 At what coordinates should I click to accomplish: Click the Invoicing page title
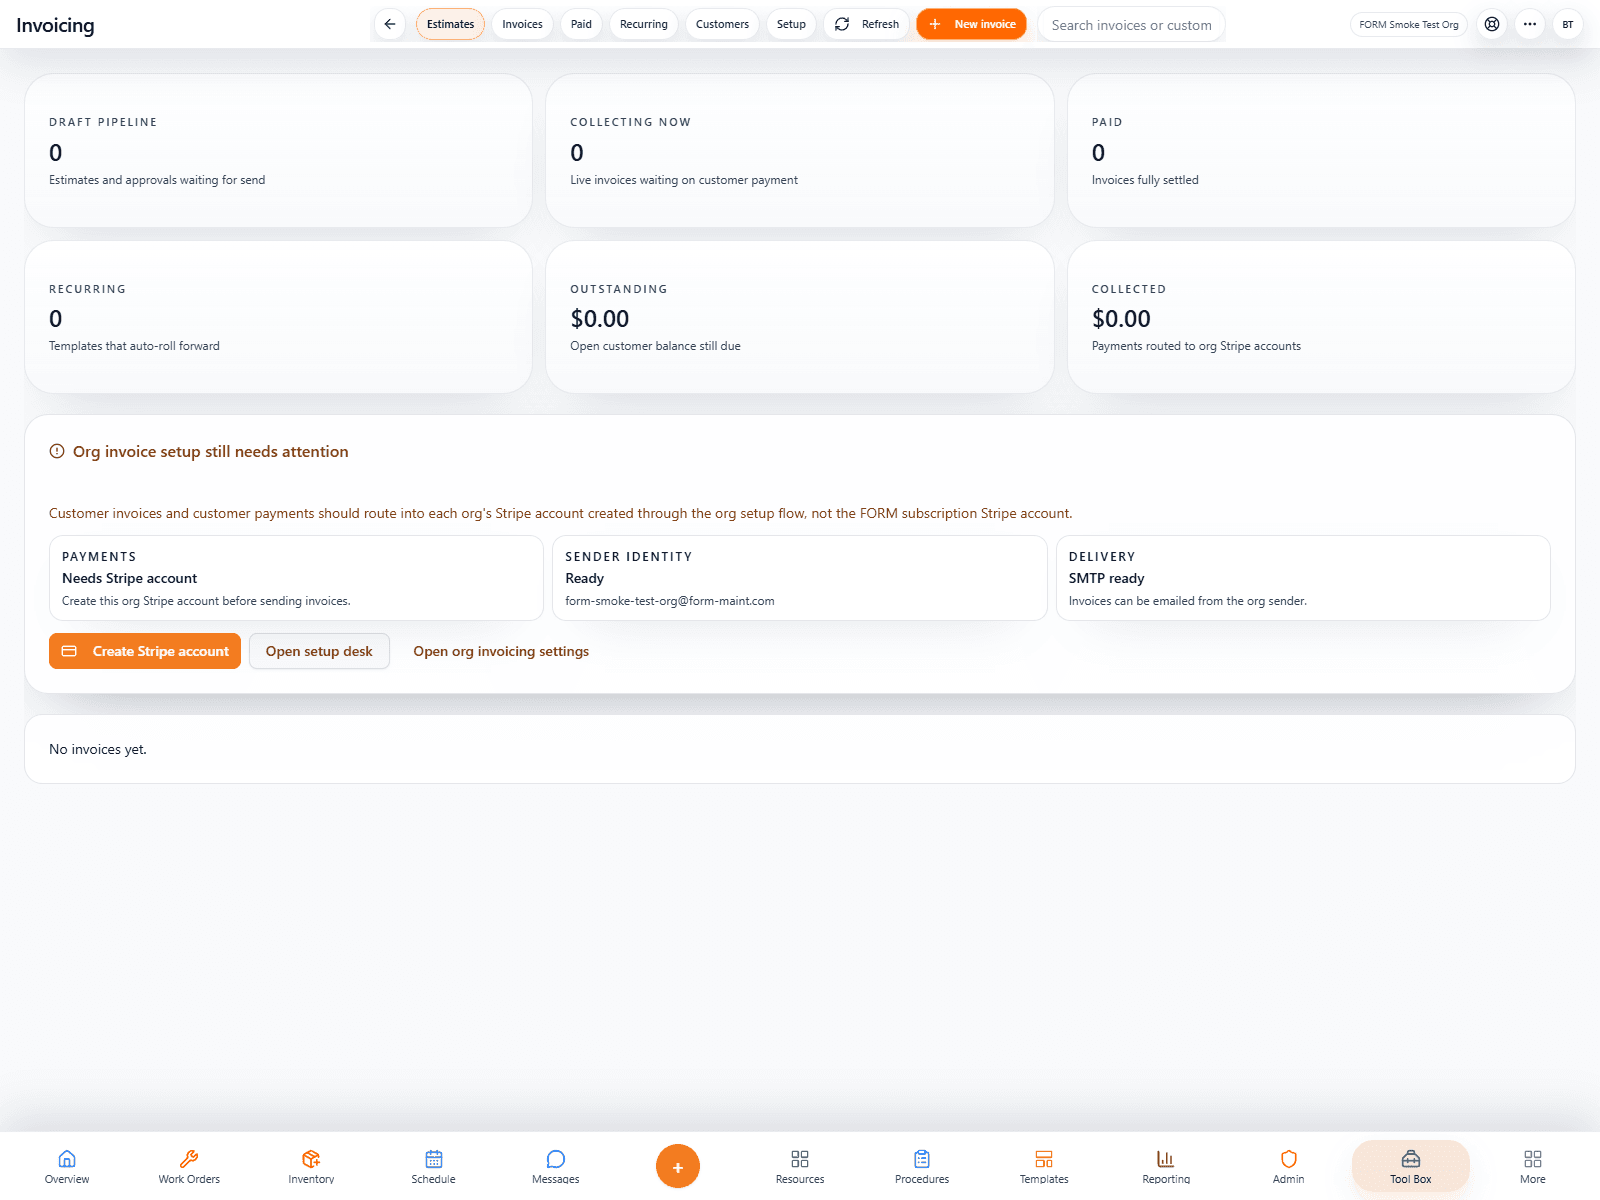[x=55, y=25]
